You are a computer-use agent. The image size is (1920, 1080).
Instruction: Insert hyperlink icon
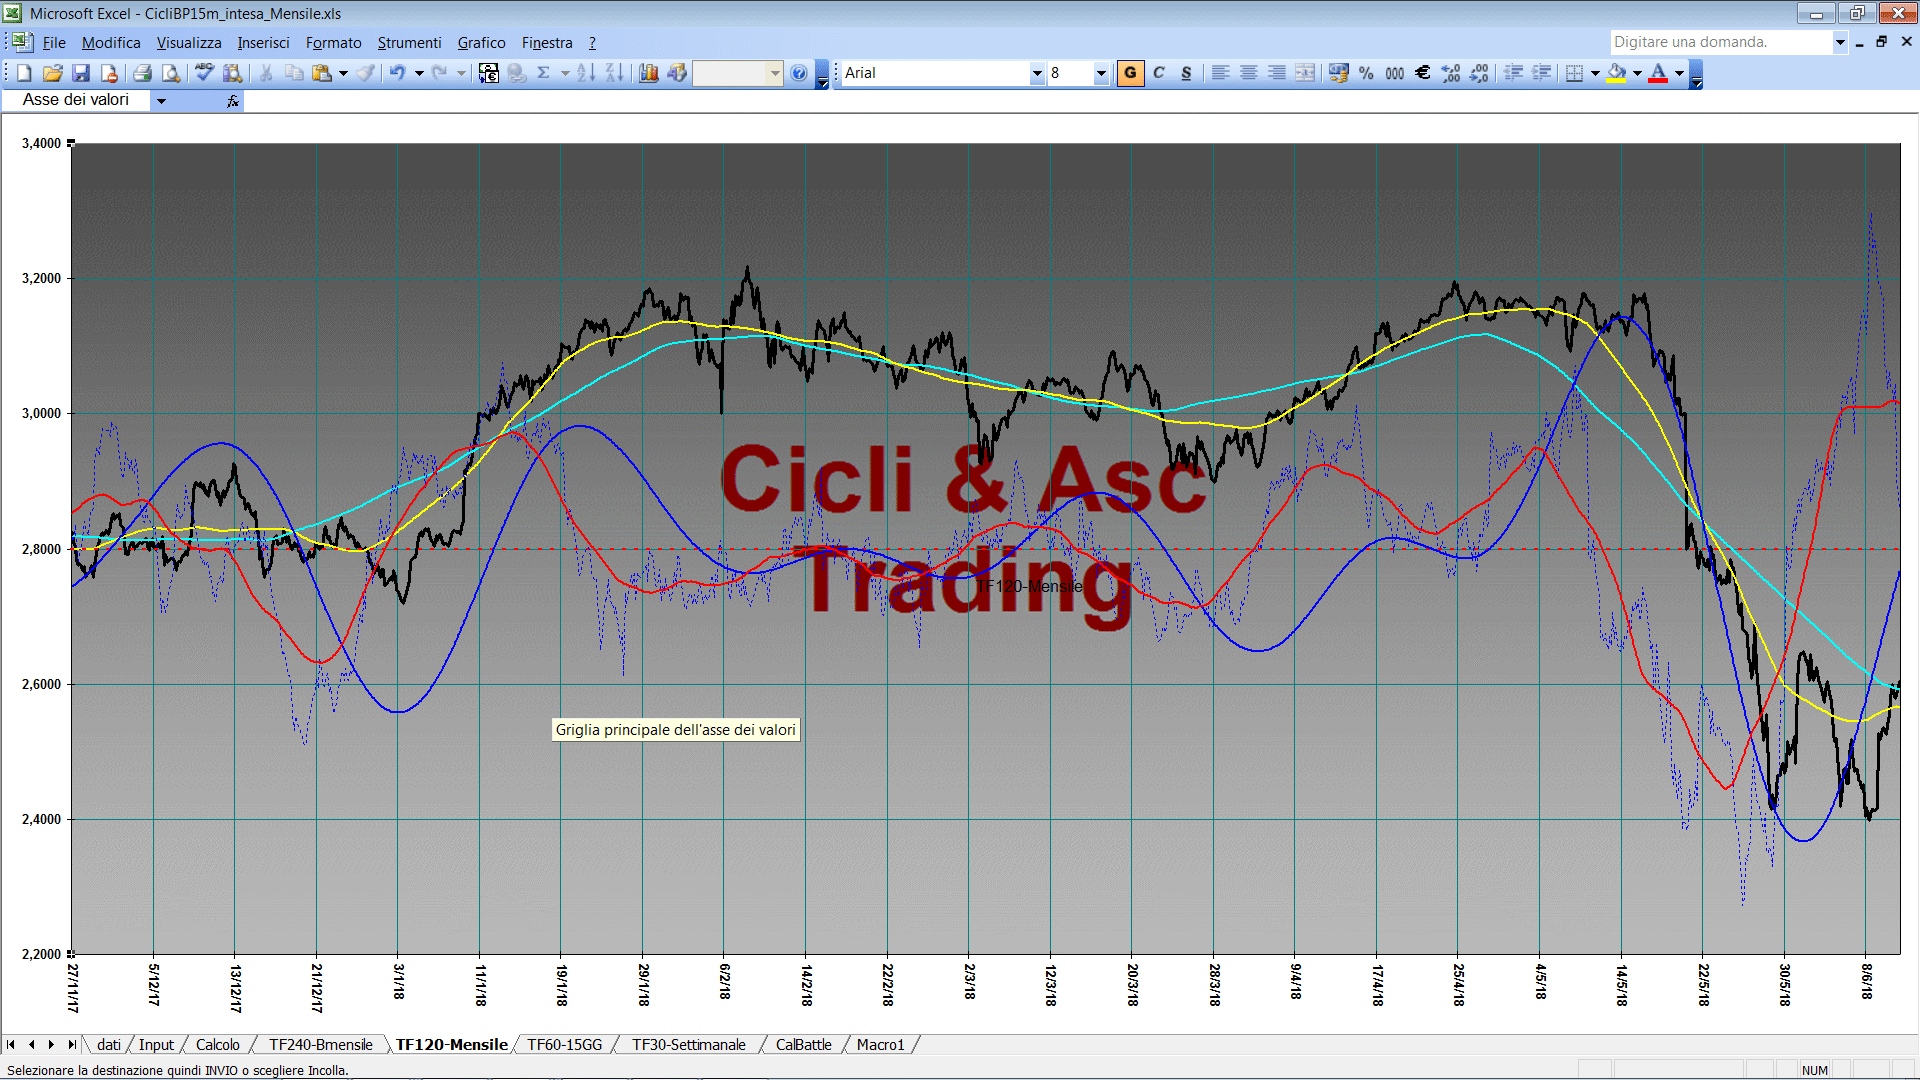tap(517, 73)
